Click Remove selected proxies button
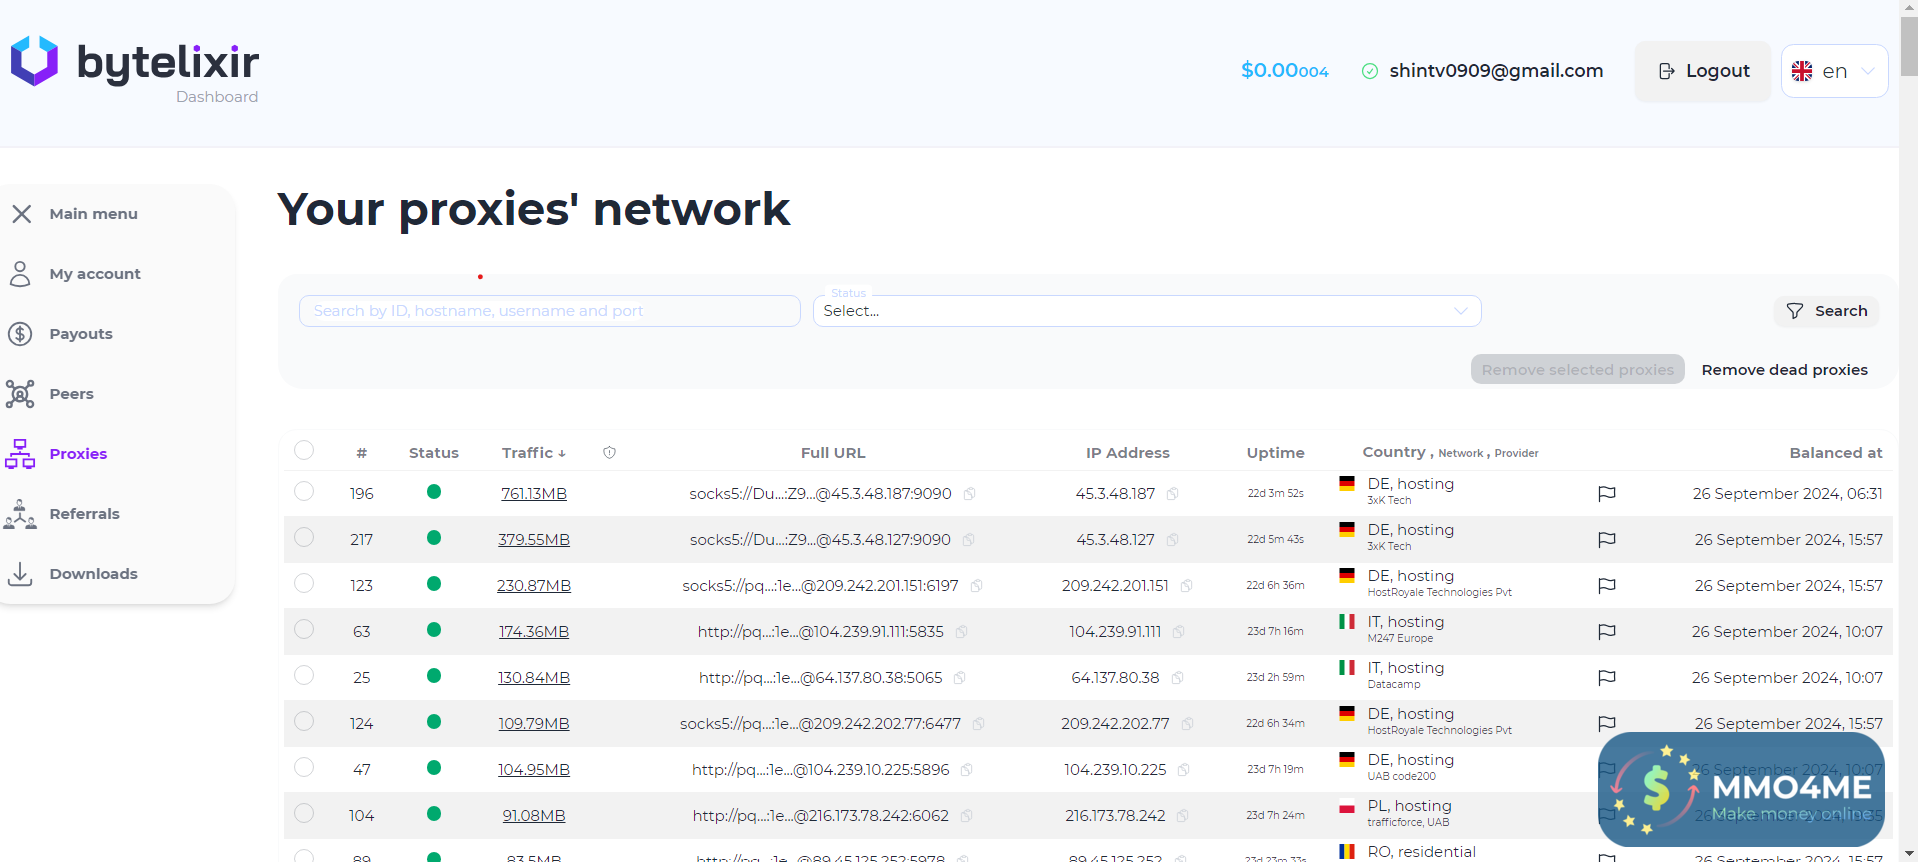 tap(1577, 370)
